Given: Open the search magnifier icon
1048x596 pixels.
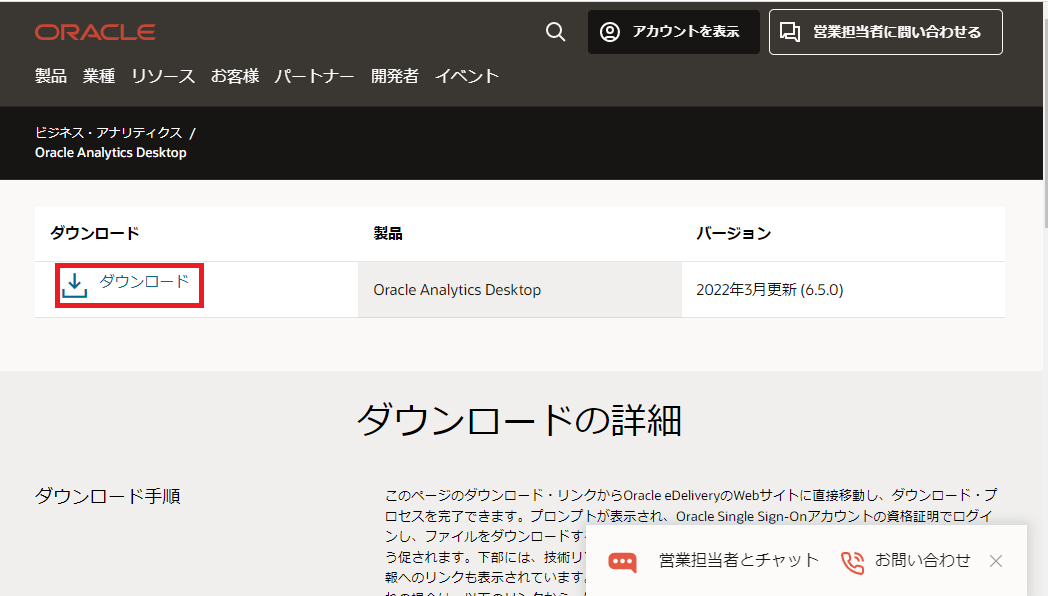Looking at the screenshot, I should click(555, 31).
